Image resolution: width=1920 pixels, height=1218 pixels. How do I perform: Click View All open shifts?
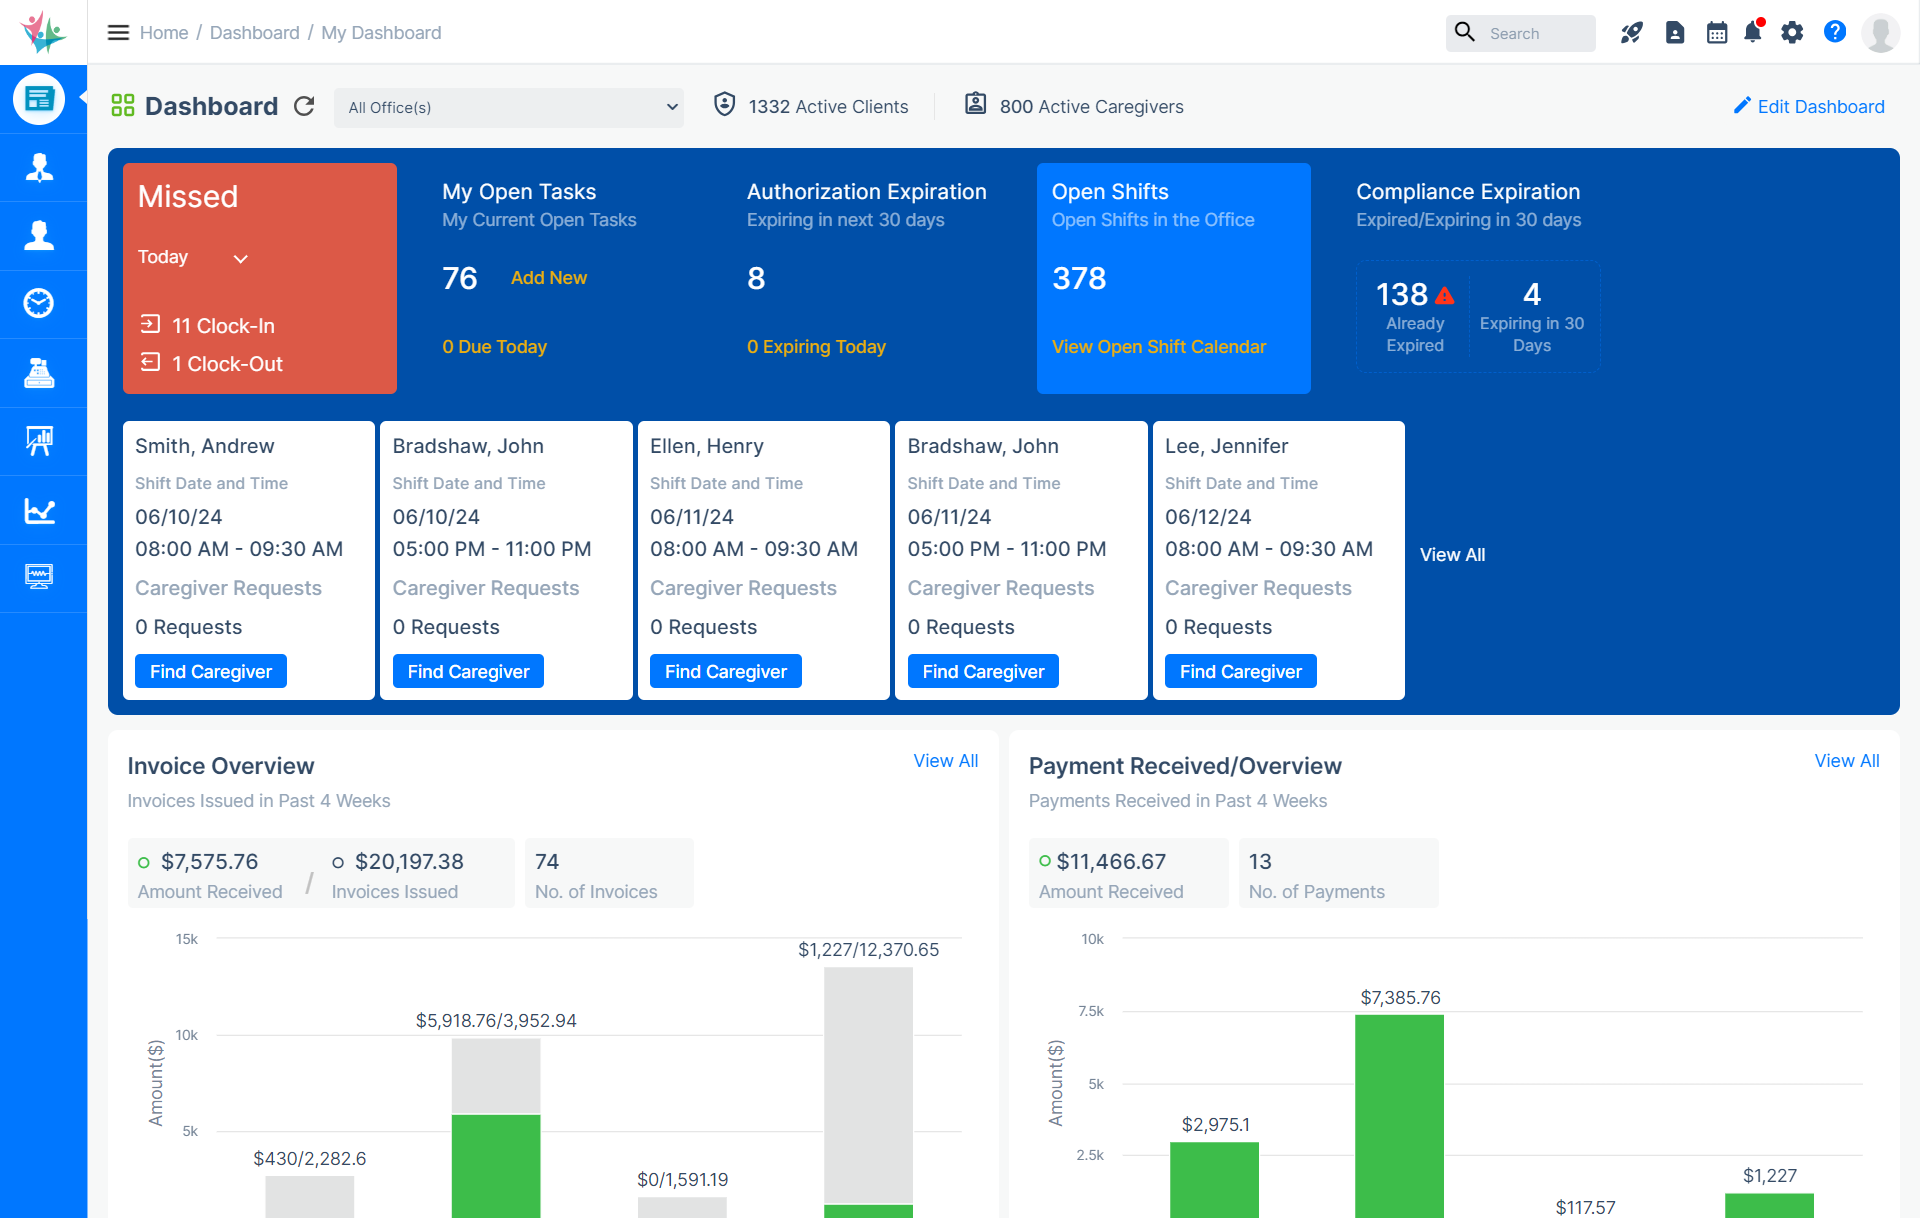coord(1452,555)
